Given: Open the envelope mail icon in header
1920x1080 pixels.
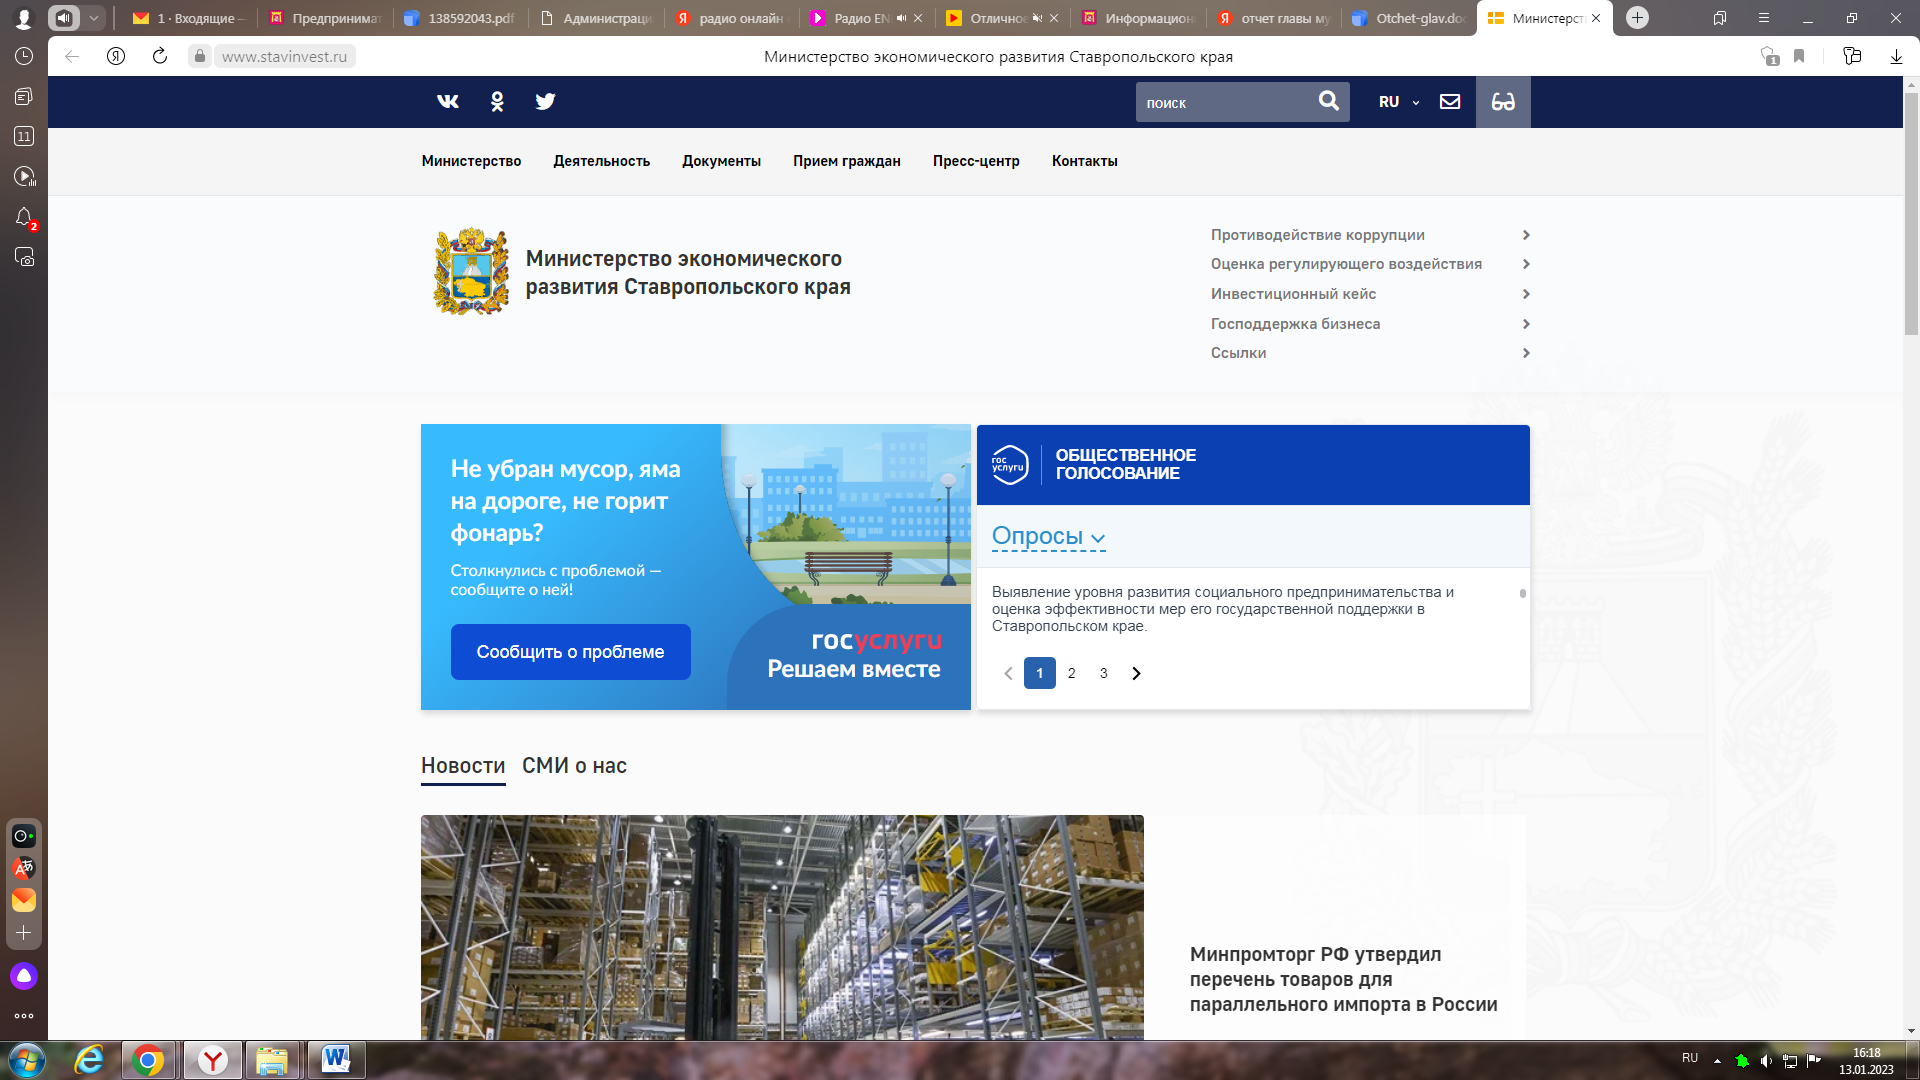Looking at the screenshot, I should (x=1450, y=101).
